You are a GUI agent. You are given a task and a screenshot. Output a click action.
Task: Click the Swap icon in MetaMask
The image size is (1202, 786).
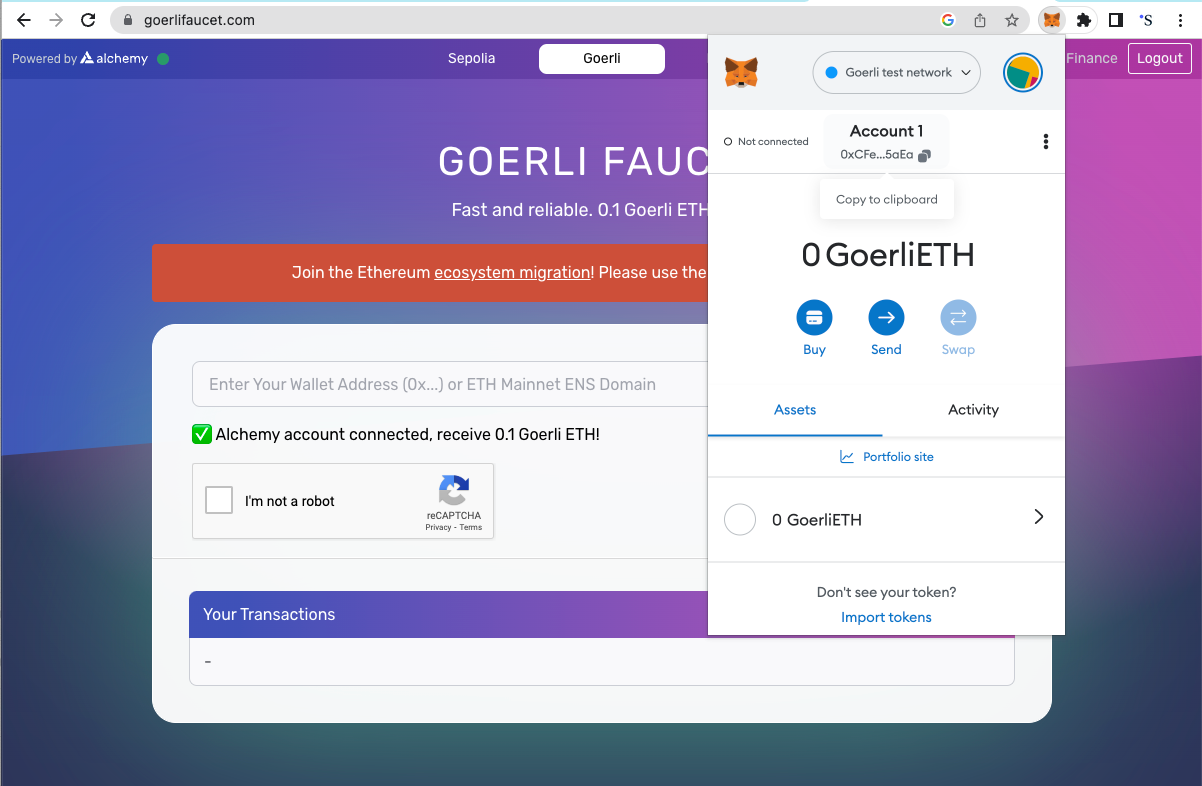coord(958,318)
